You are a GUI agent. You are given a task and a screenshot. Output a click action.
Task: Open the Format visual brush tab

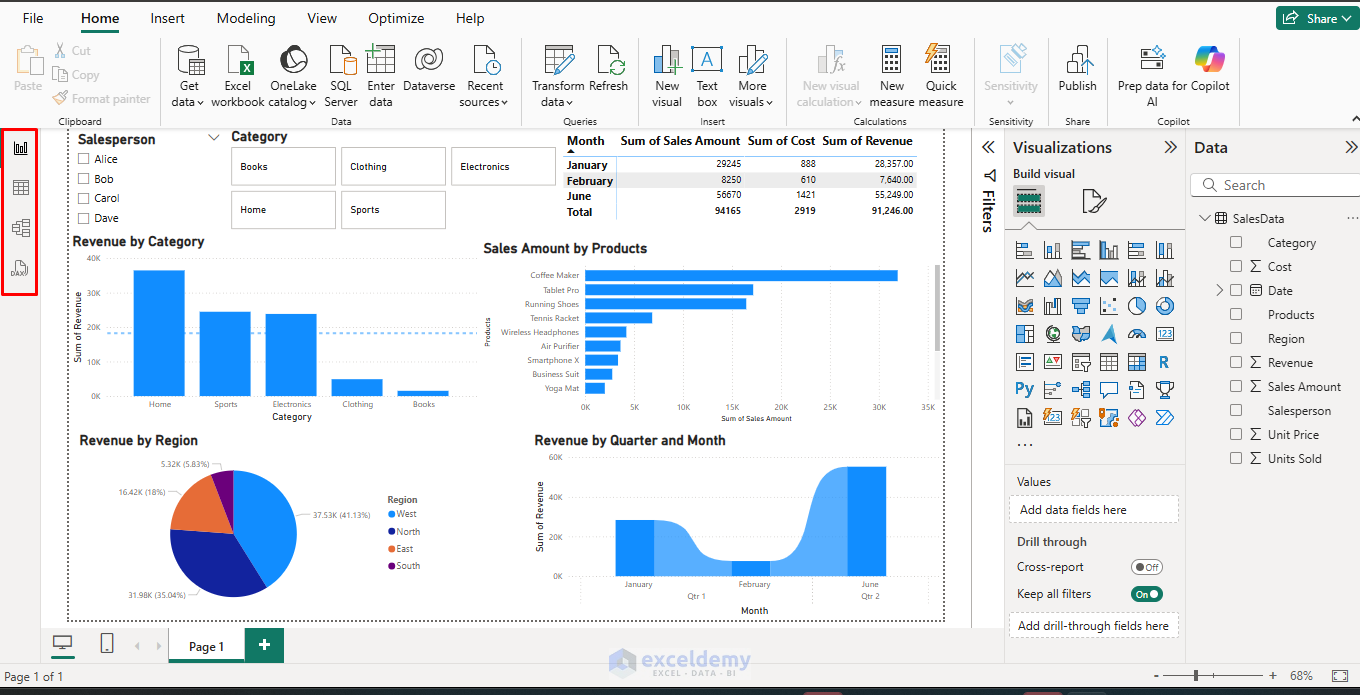point(1095,202)
